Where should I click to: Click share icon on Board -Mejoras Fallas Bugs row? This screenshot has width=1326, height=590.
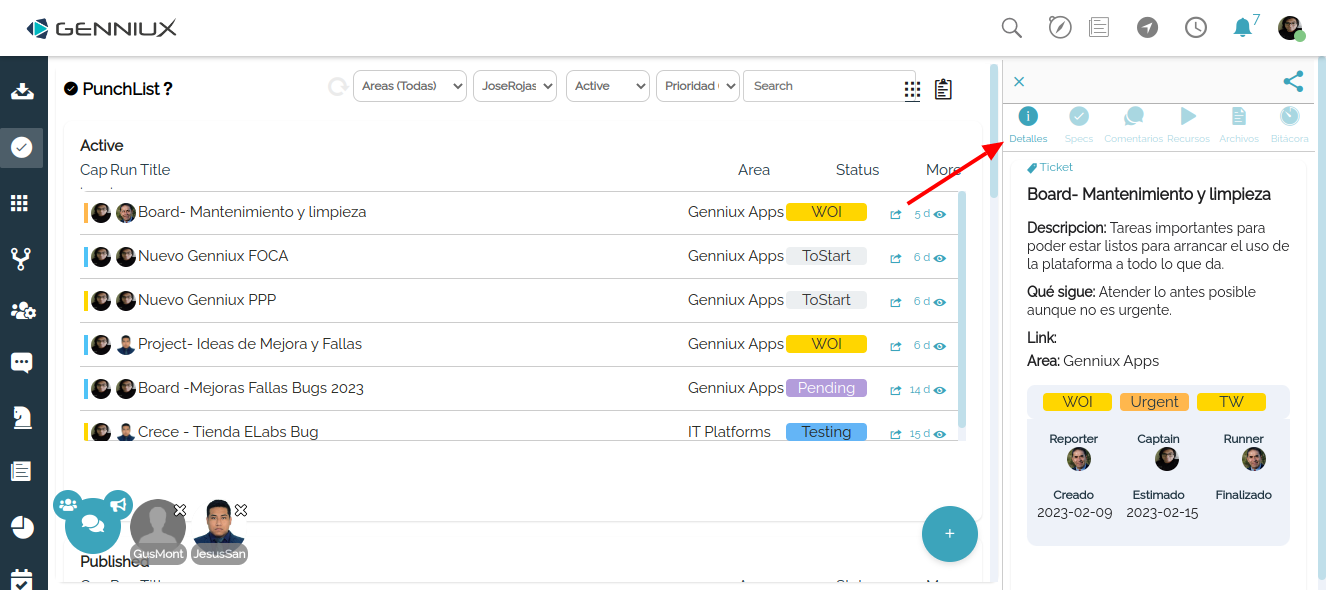click(896, 390)
